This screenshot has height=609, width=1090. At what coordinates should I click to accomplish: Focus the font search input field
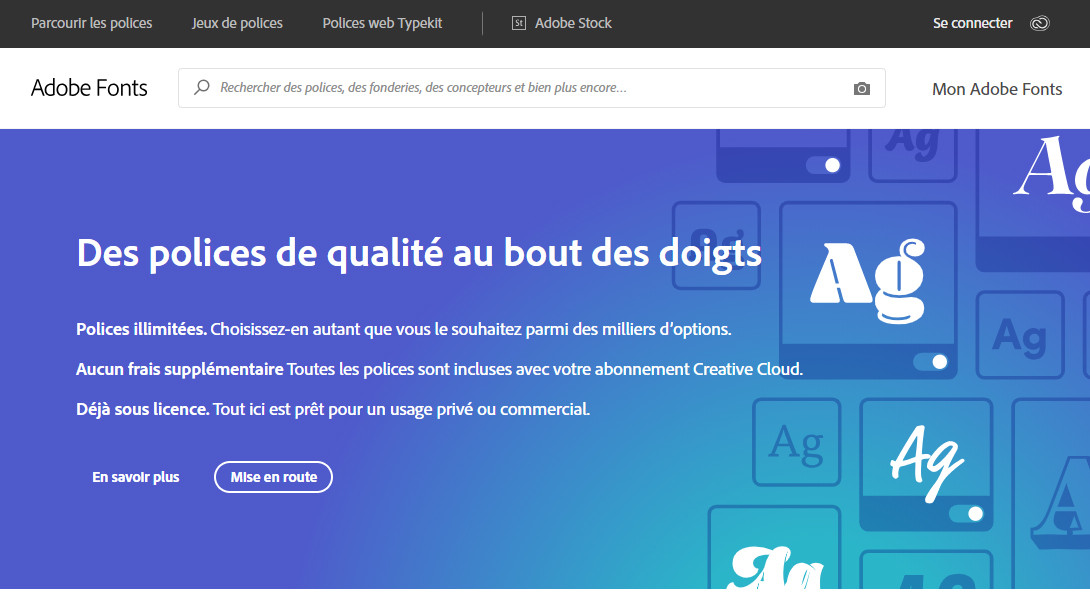[x=531, y=88]
